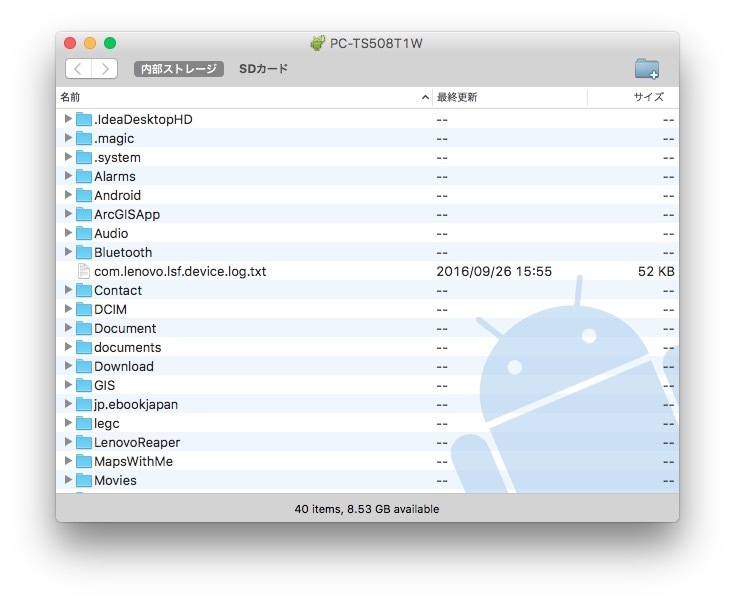The height and width of the screenshot is (602, 735).
Task: Select the MapsWithMe folder icon
Action: [x=84, y=461]
